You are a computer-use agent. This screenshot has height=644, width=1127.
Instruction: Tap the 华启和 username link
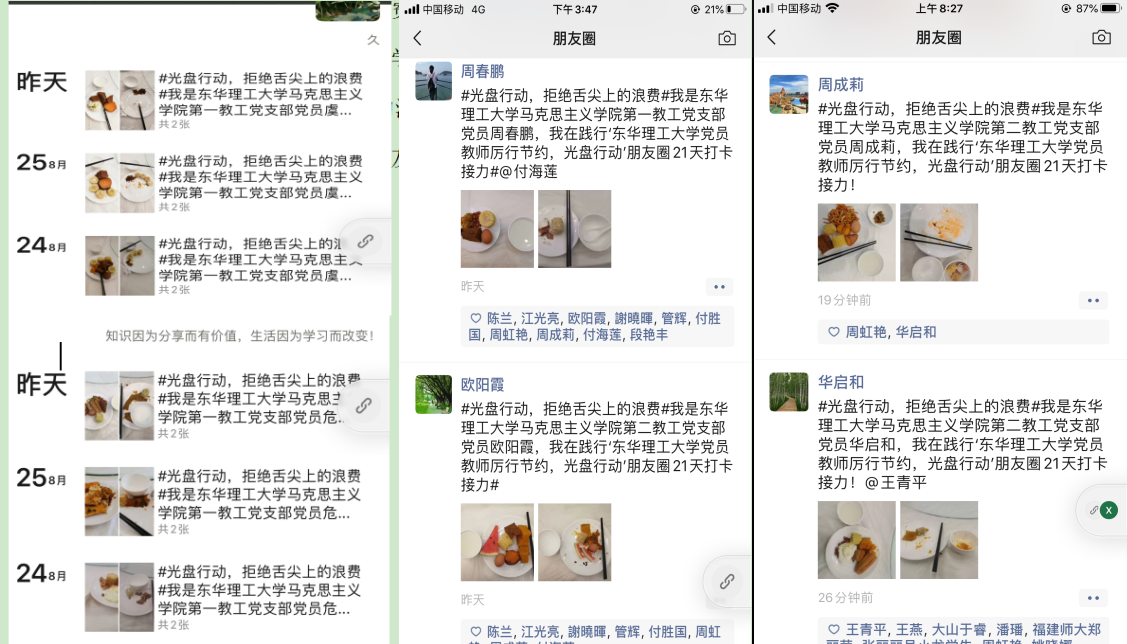click(x=840, y=382)
